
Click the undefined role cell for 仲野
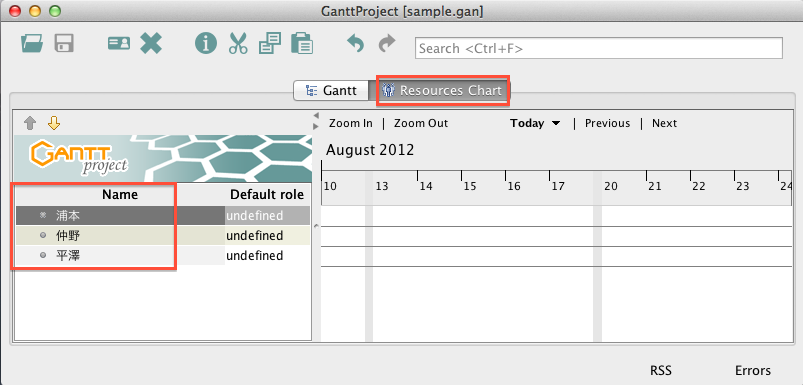tap(267, 236)
